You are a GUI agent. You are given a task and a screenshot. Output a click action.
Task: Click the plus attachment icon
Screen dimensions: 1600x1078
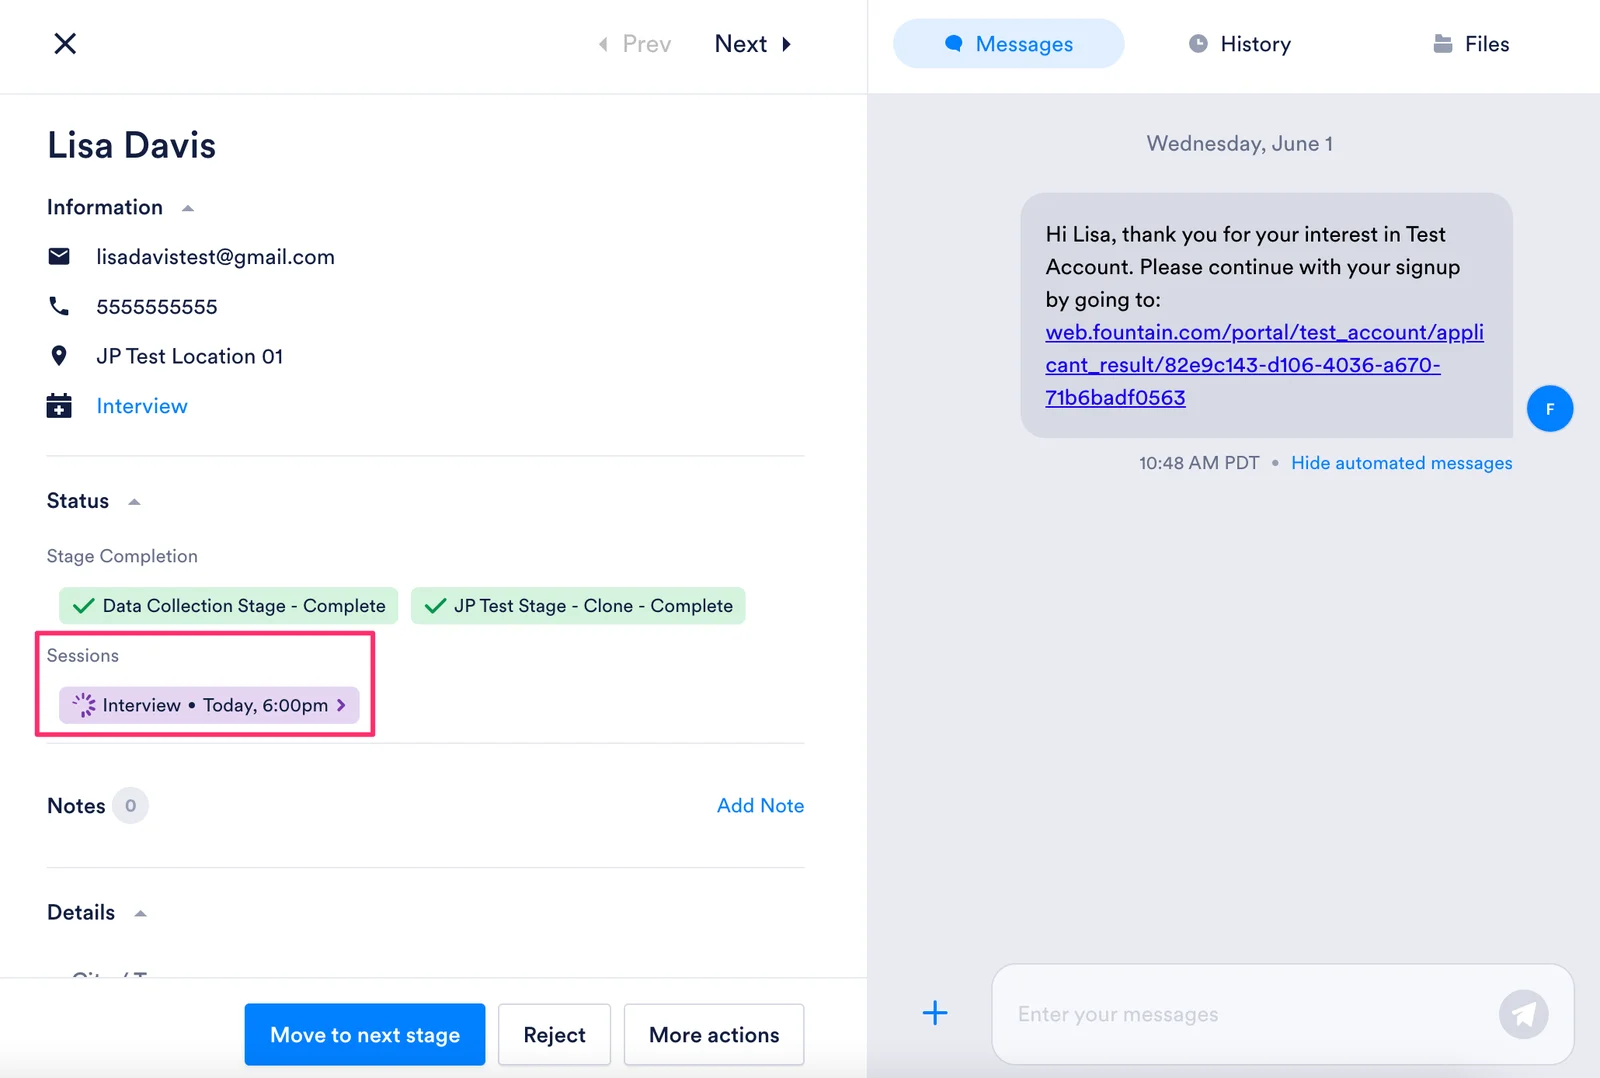[x=935, y=1013]
